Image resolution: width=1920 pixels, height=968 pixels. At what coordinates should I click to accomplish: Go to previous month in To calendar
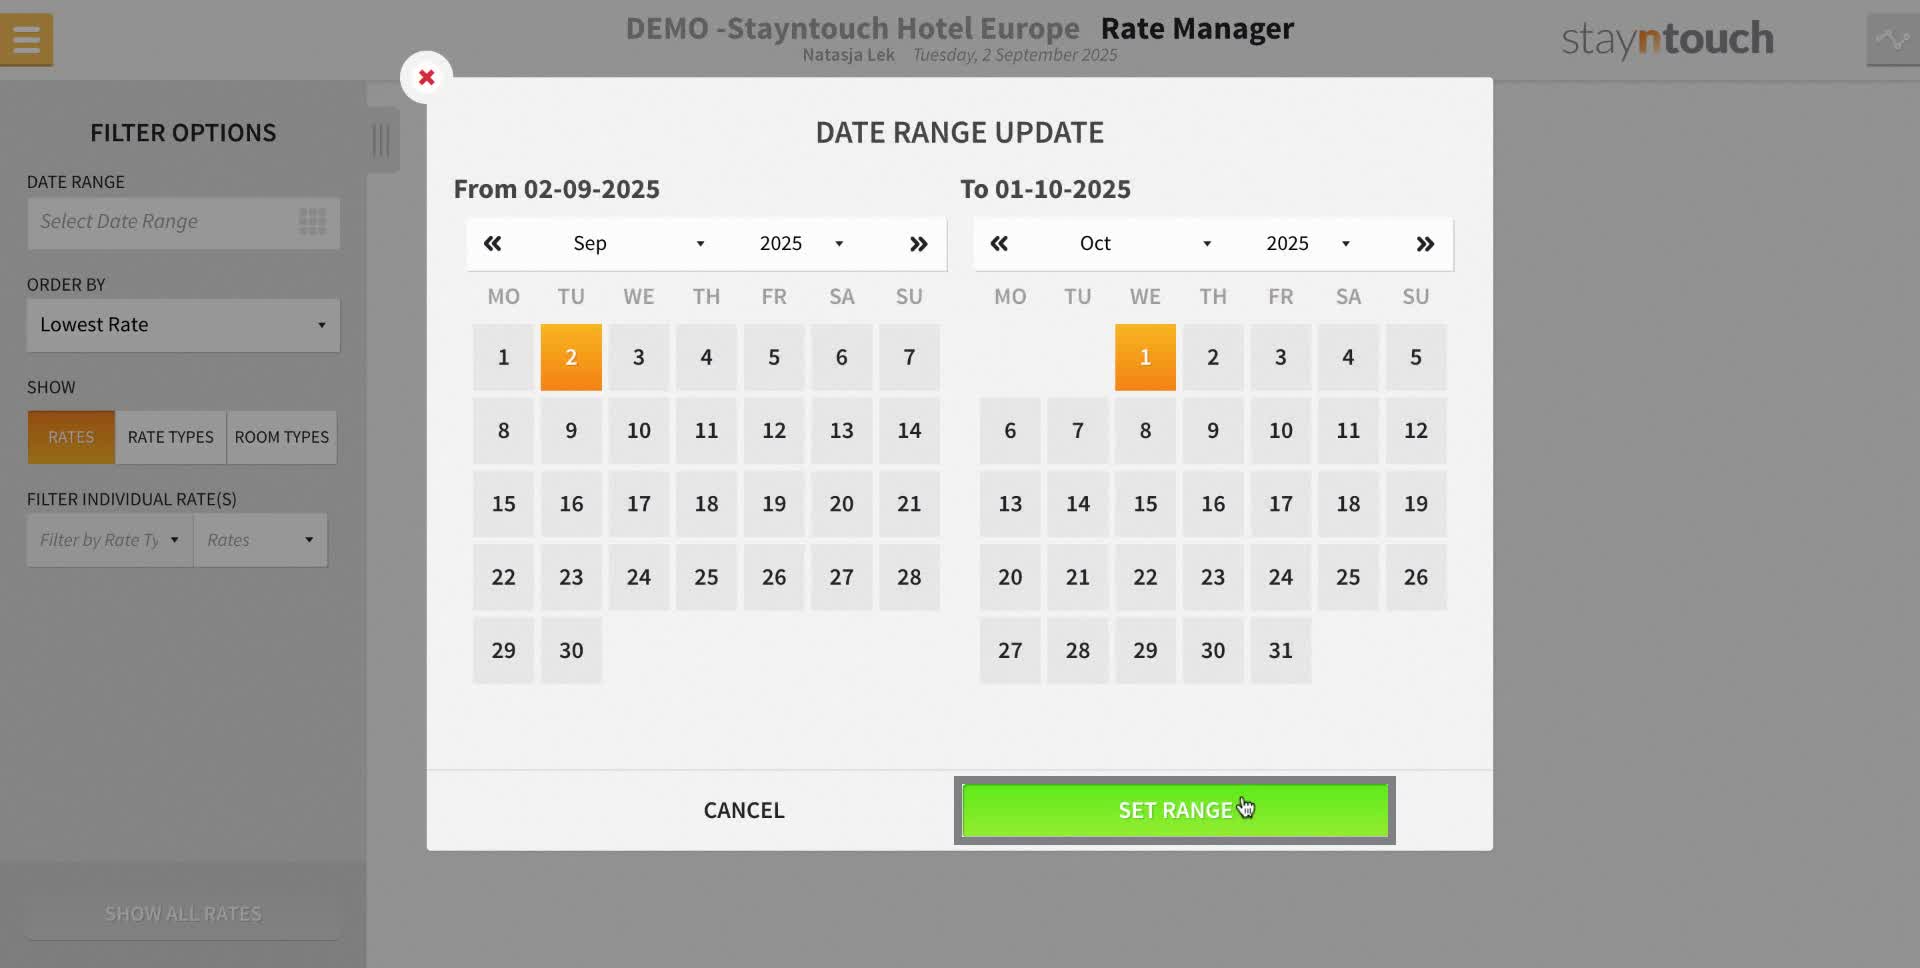click(x=999, y=243)
